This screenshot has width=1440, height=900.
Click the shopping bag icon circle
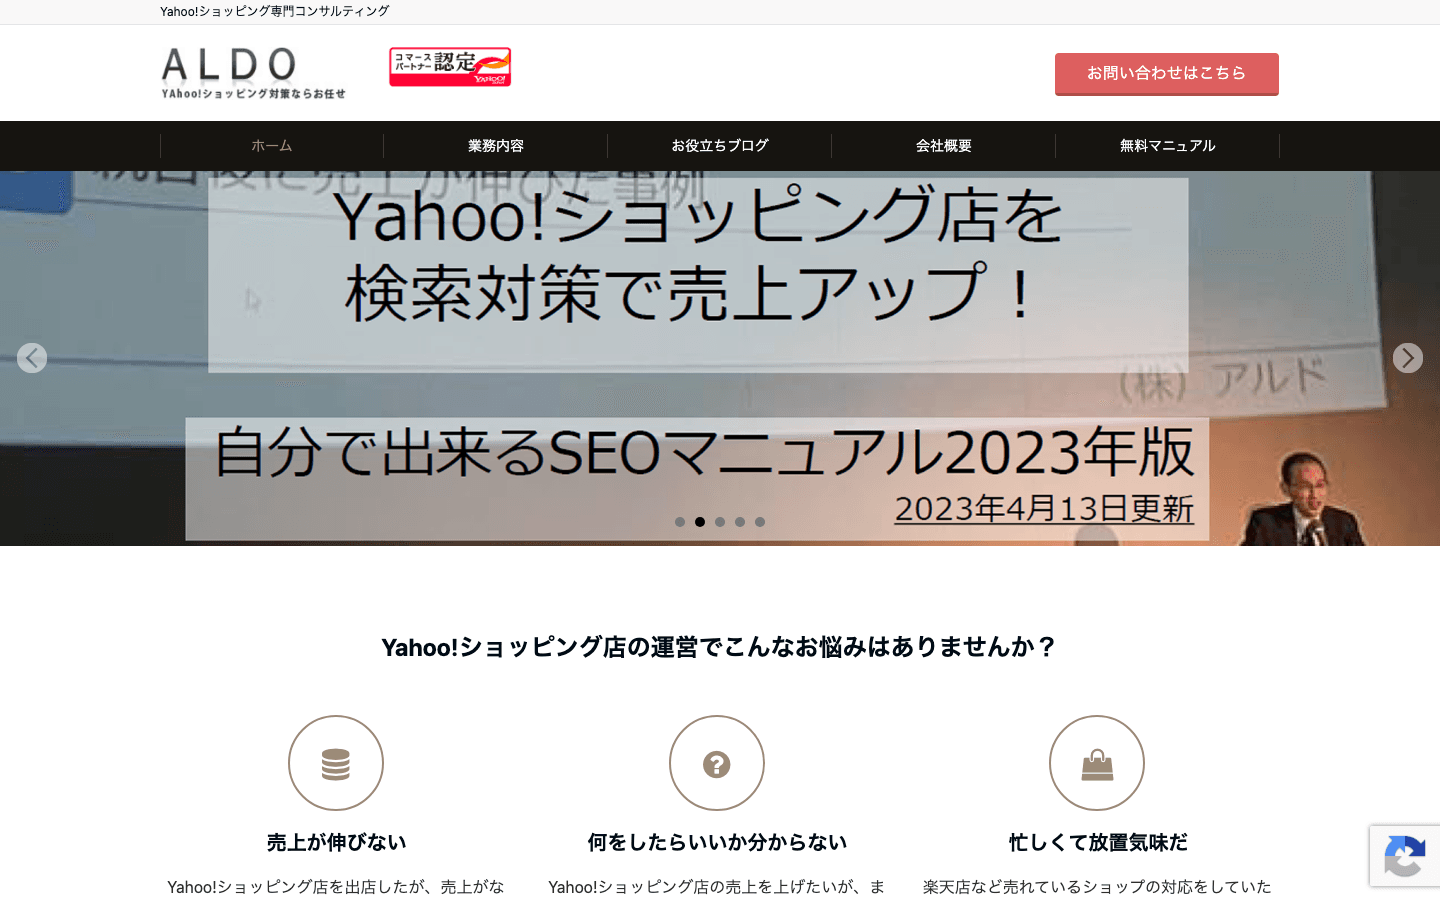point(1097,763)
